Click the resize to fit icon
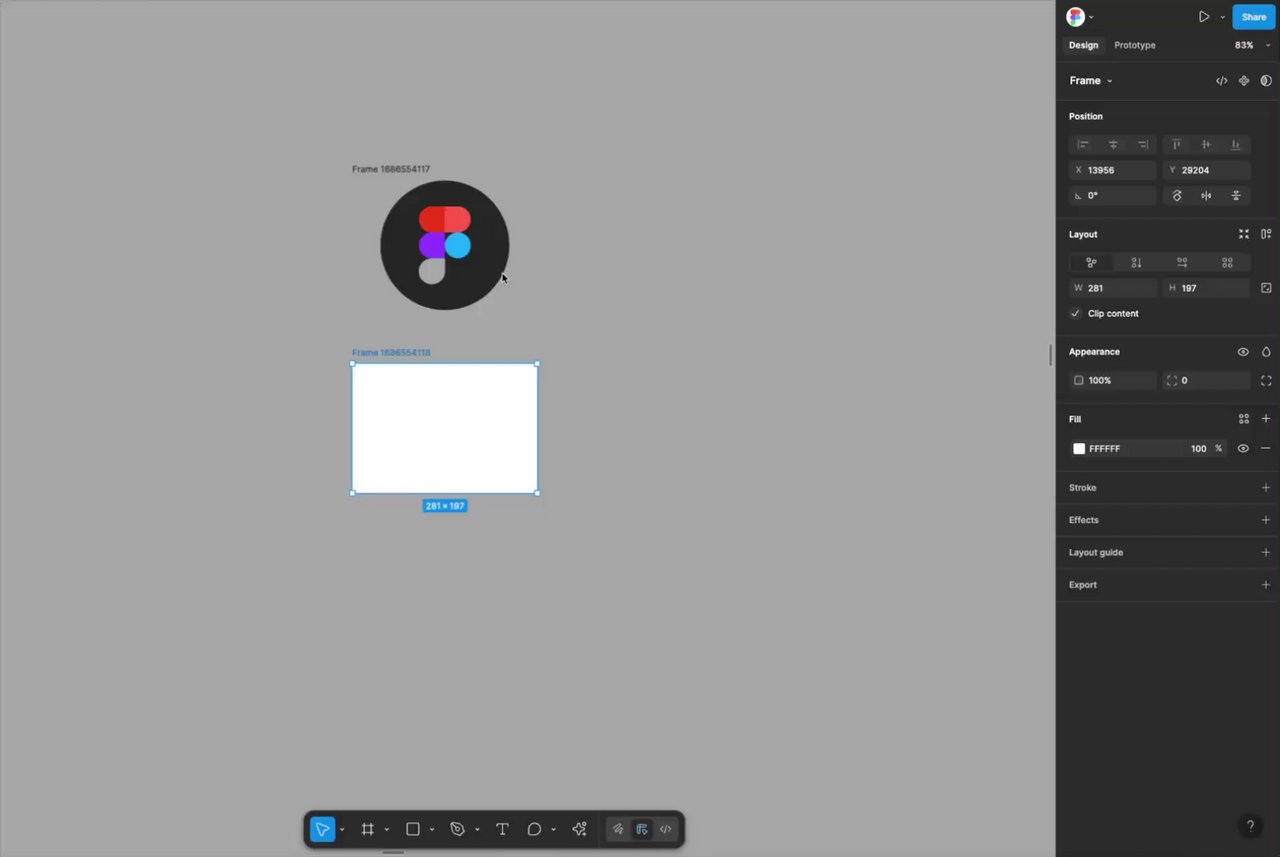The image size is (1280, 857). point(1266,288)
